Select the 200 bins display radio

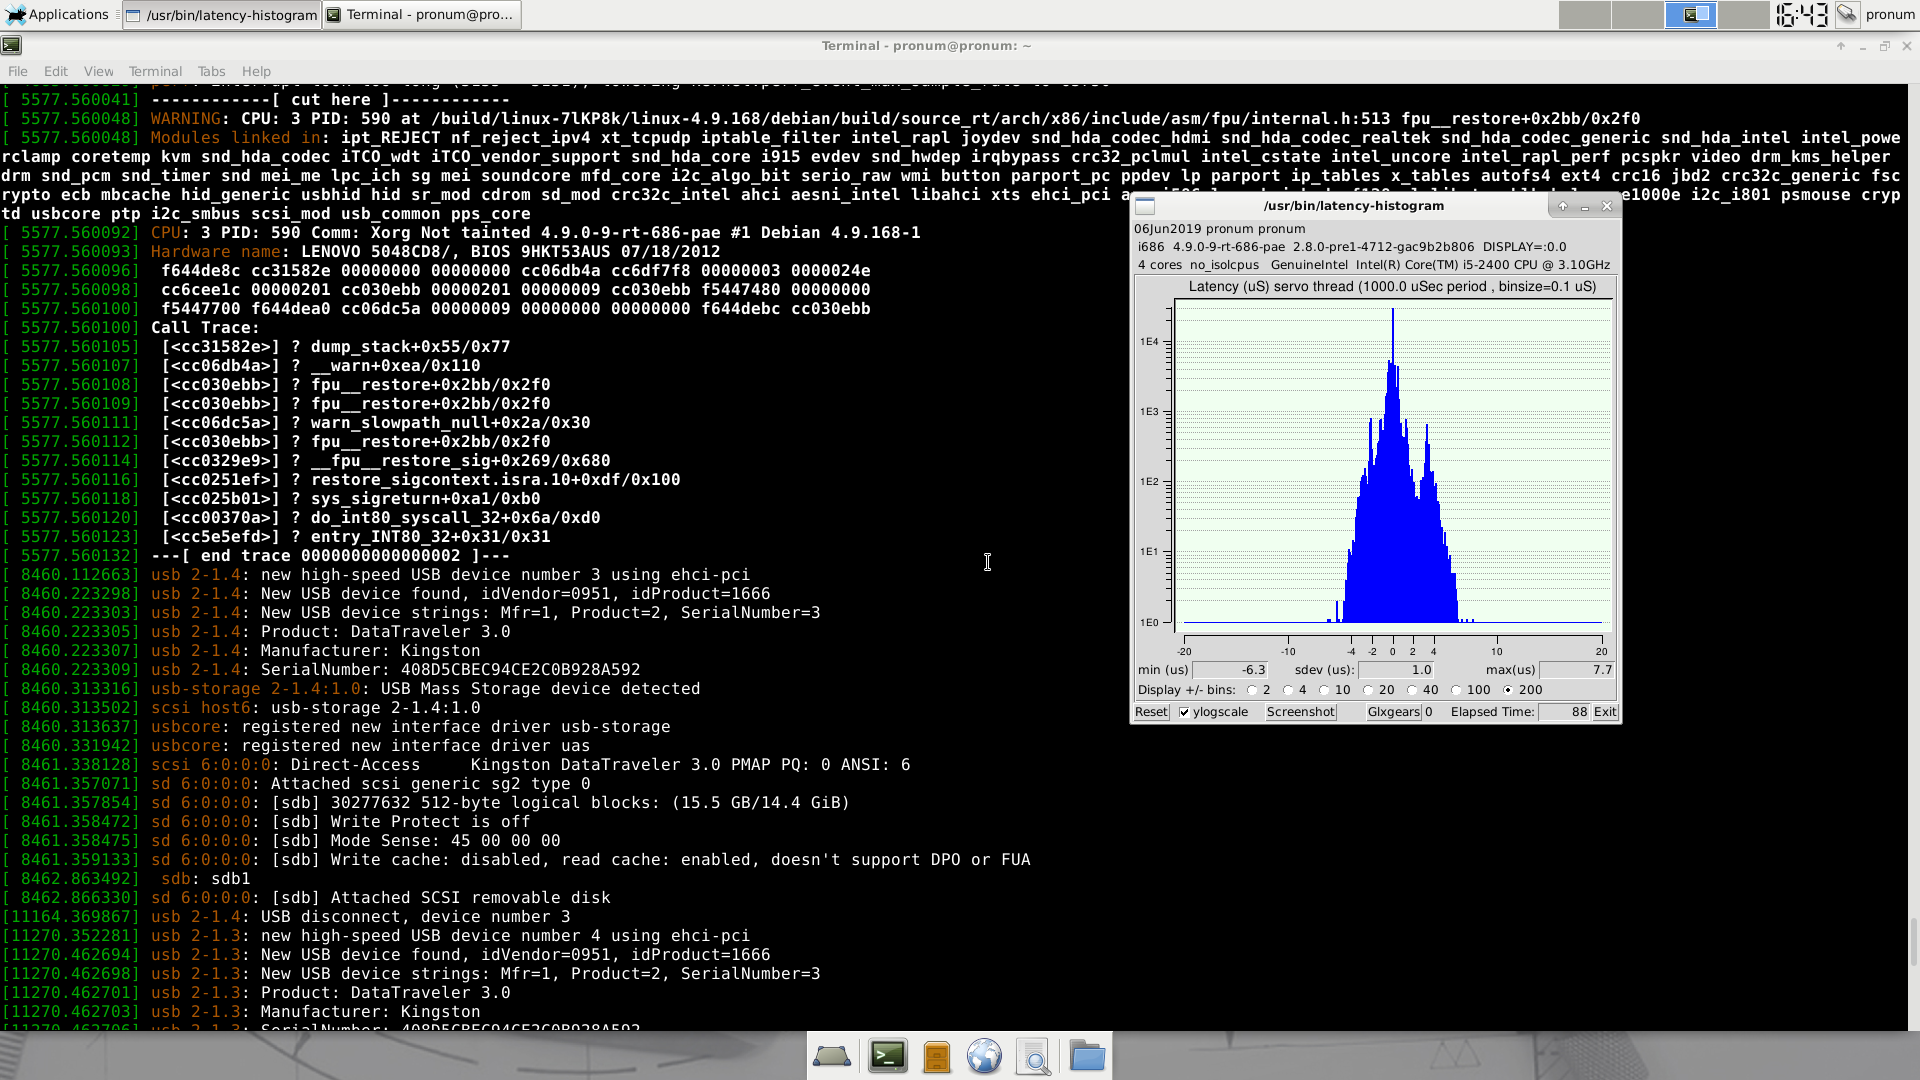pos(1508,690)
